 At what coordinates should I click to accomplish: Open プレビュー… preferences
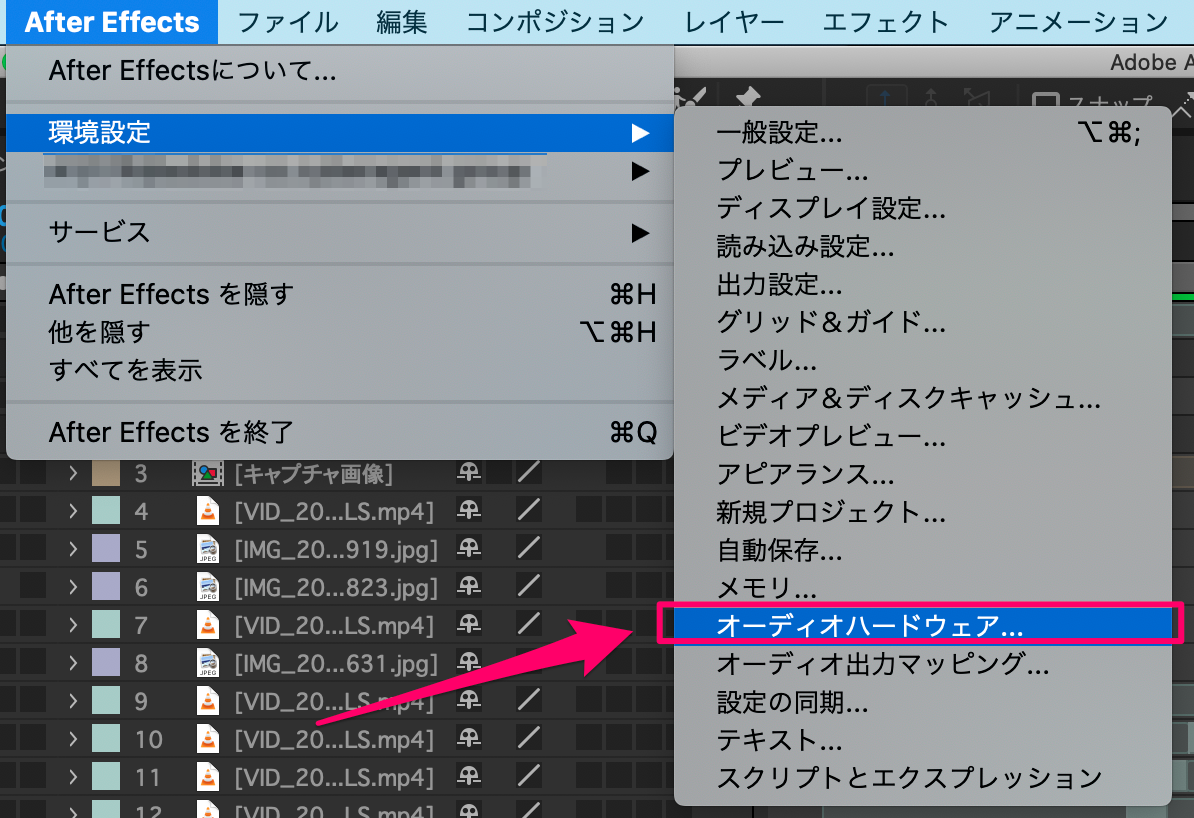point(923,171)
